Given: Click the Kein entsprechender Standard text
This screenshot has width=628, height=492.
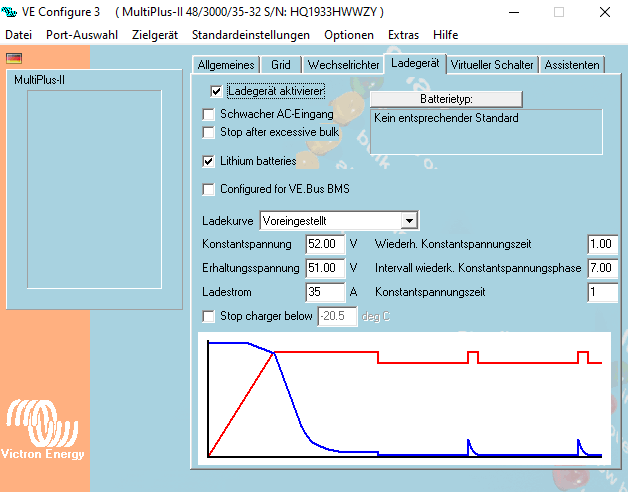Looking at the screenshot, I should (446, 118).
